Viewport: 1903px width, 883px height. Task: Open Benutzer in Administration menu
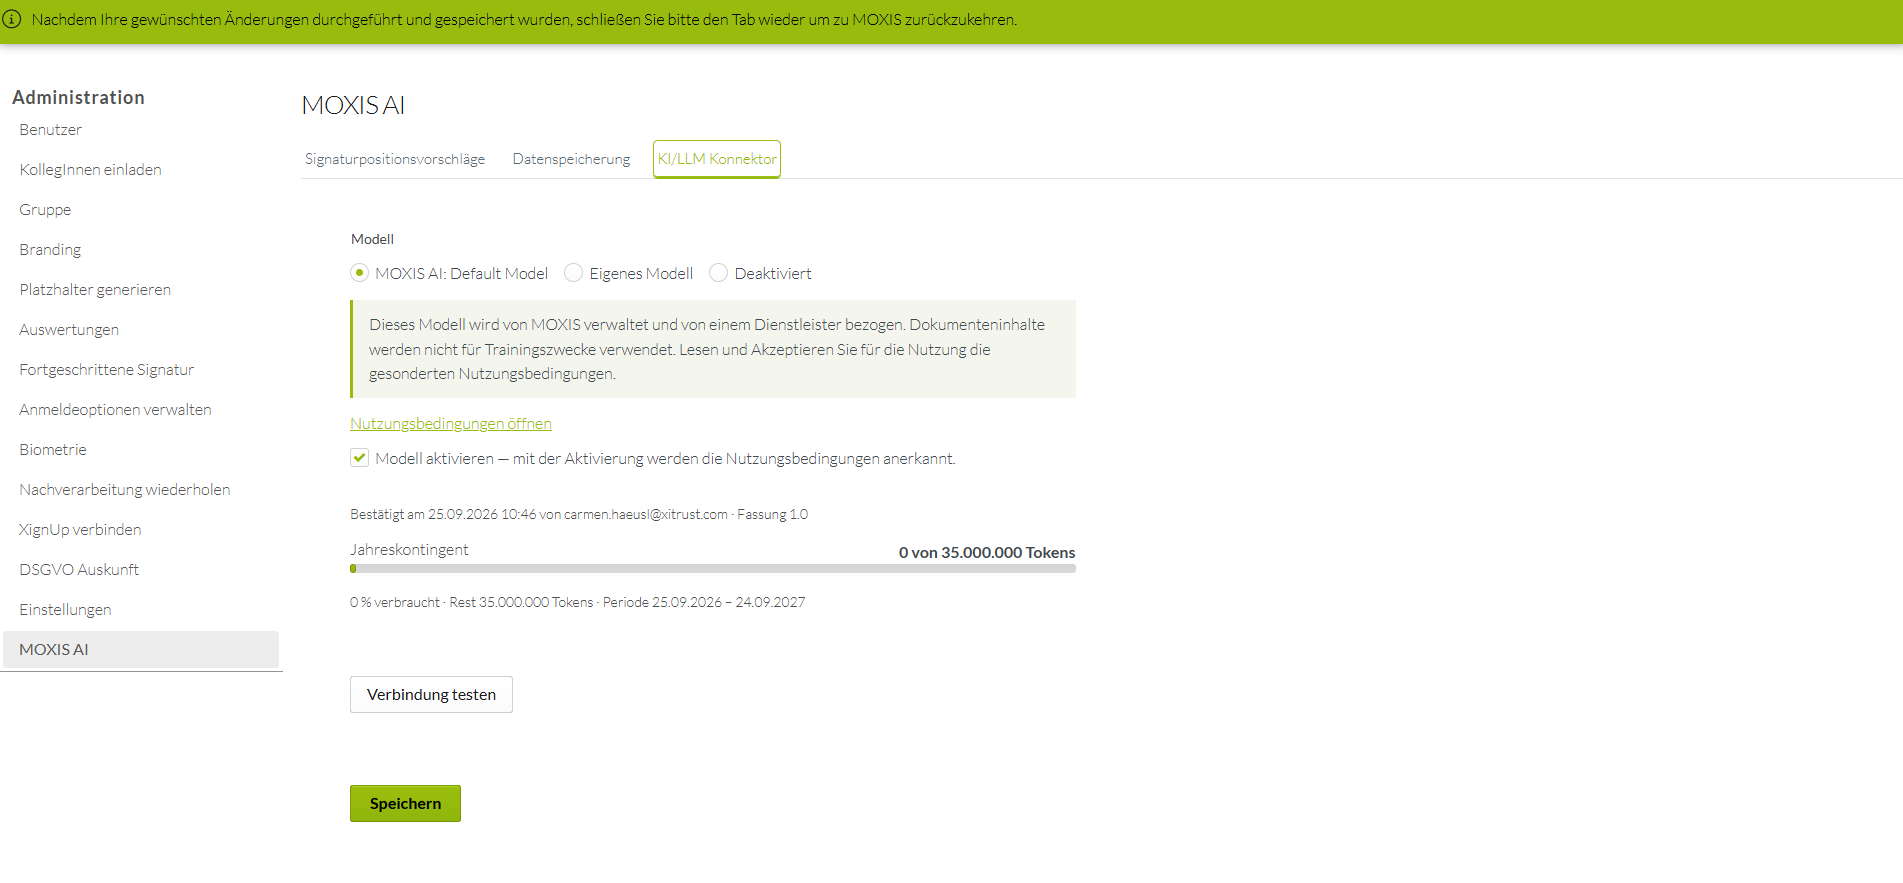click(x=51, y=129)
